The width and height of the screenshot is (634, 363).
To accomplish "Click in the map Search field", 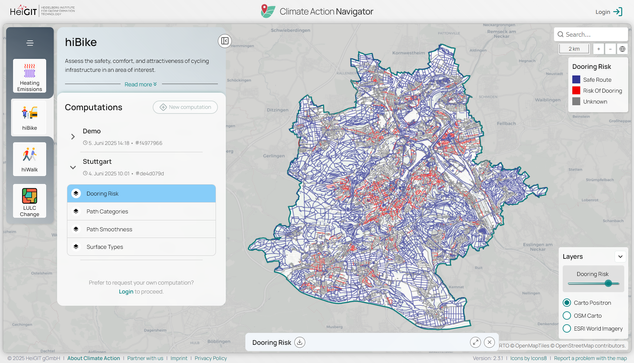I will (591, 34).
